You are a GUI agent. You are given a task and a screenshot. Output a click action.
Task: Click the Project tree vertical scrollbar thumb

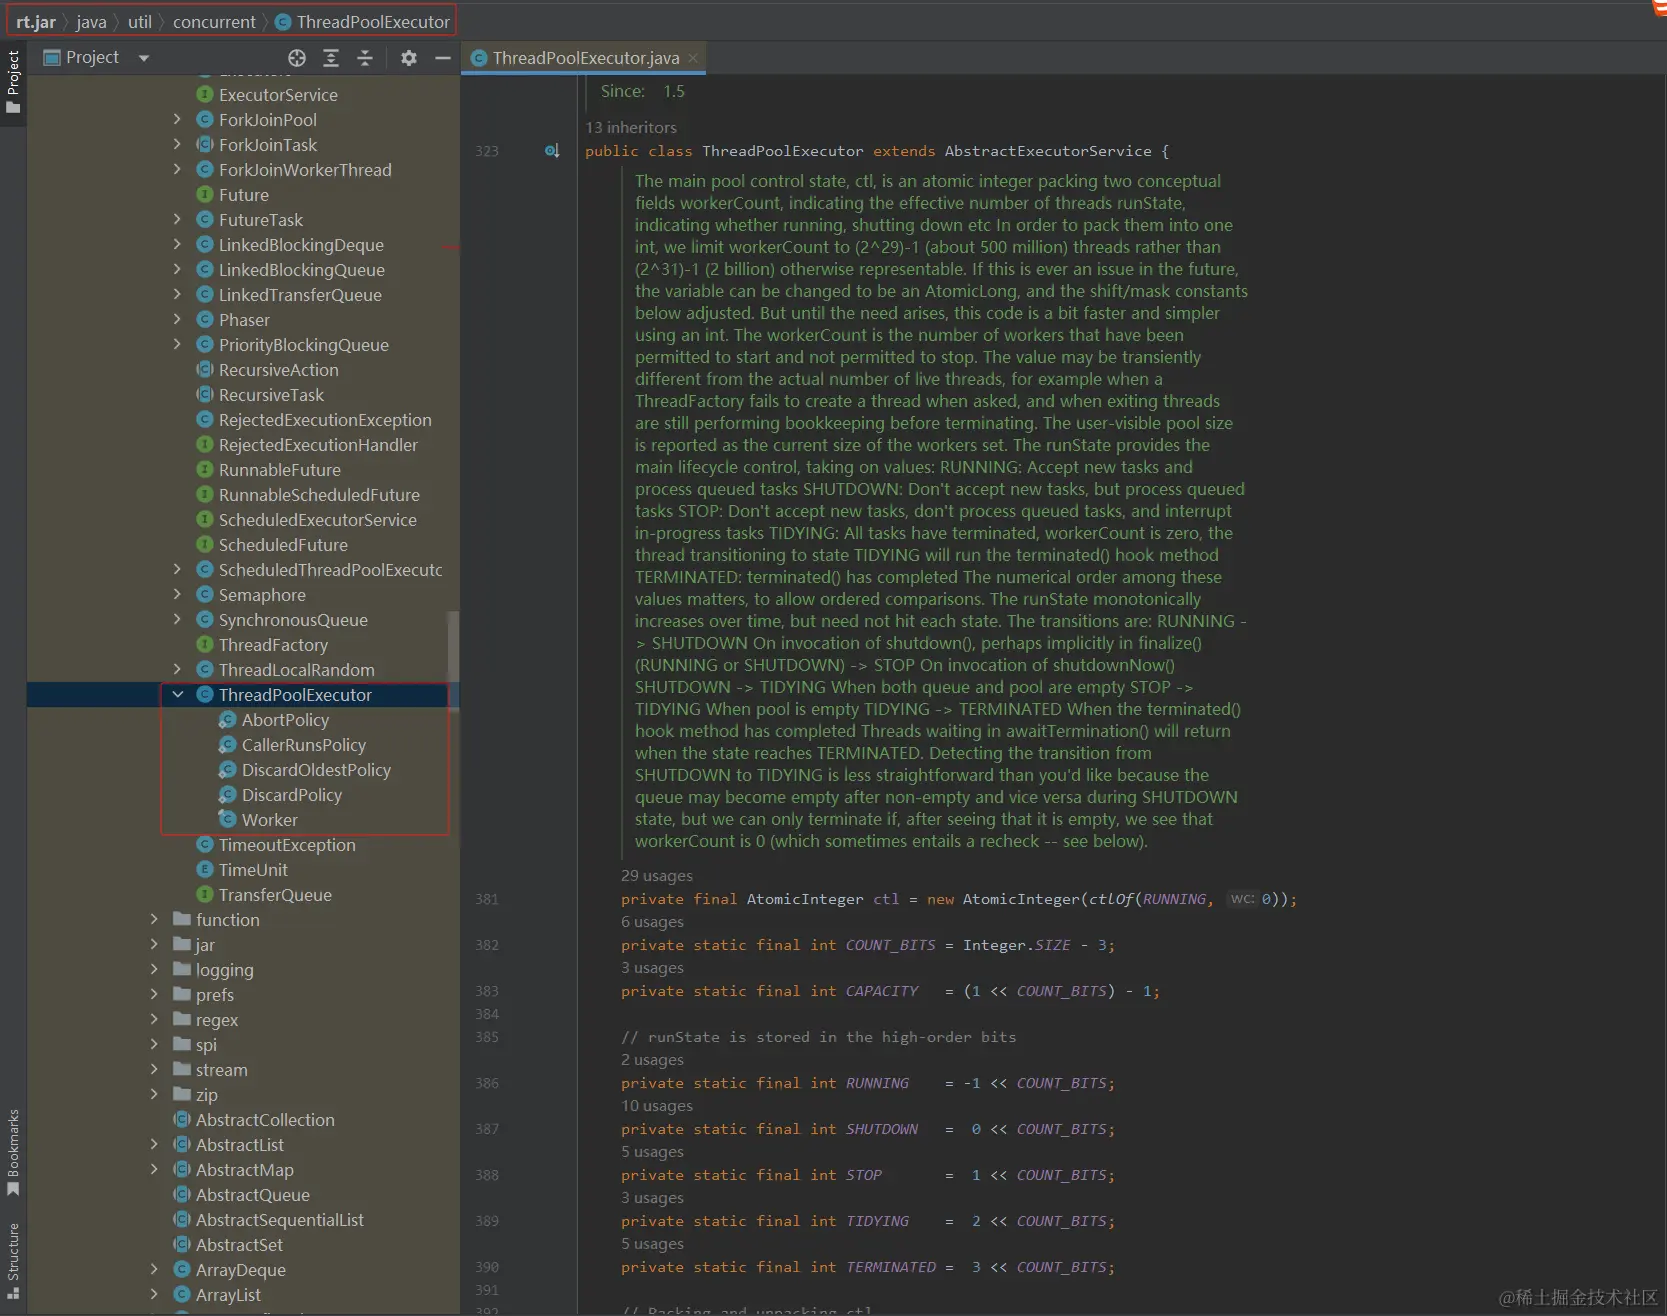tap(453, 660)
